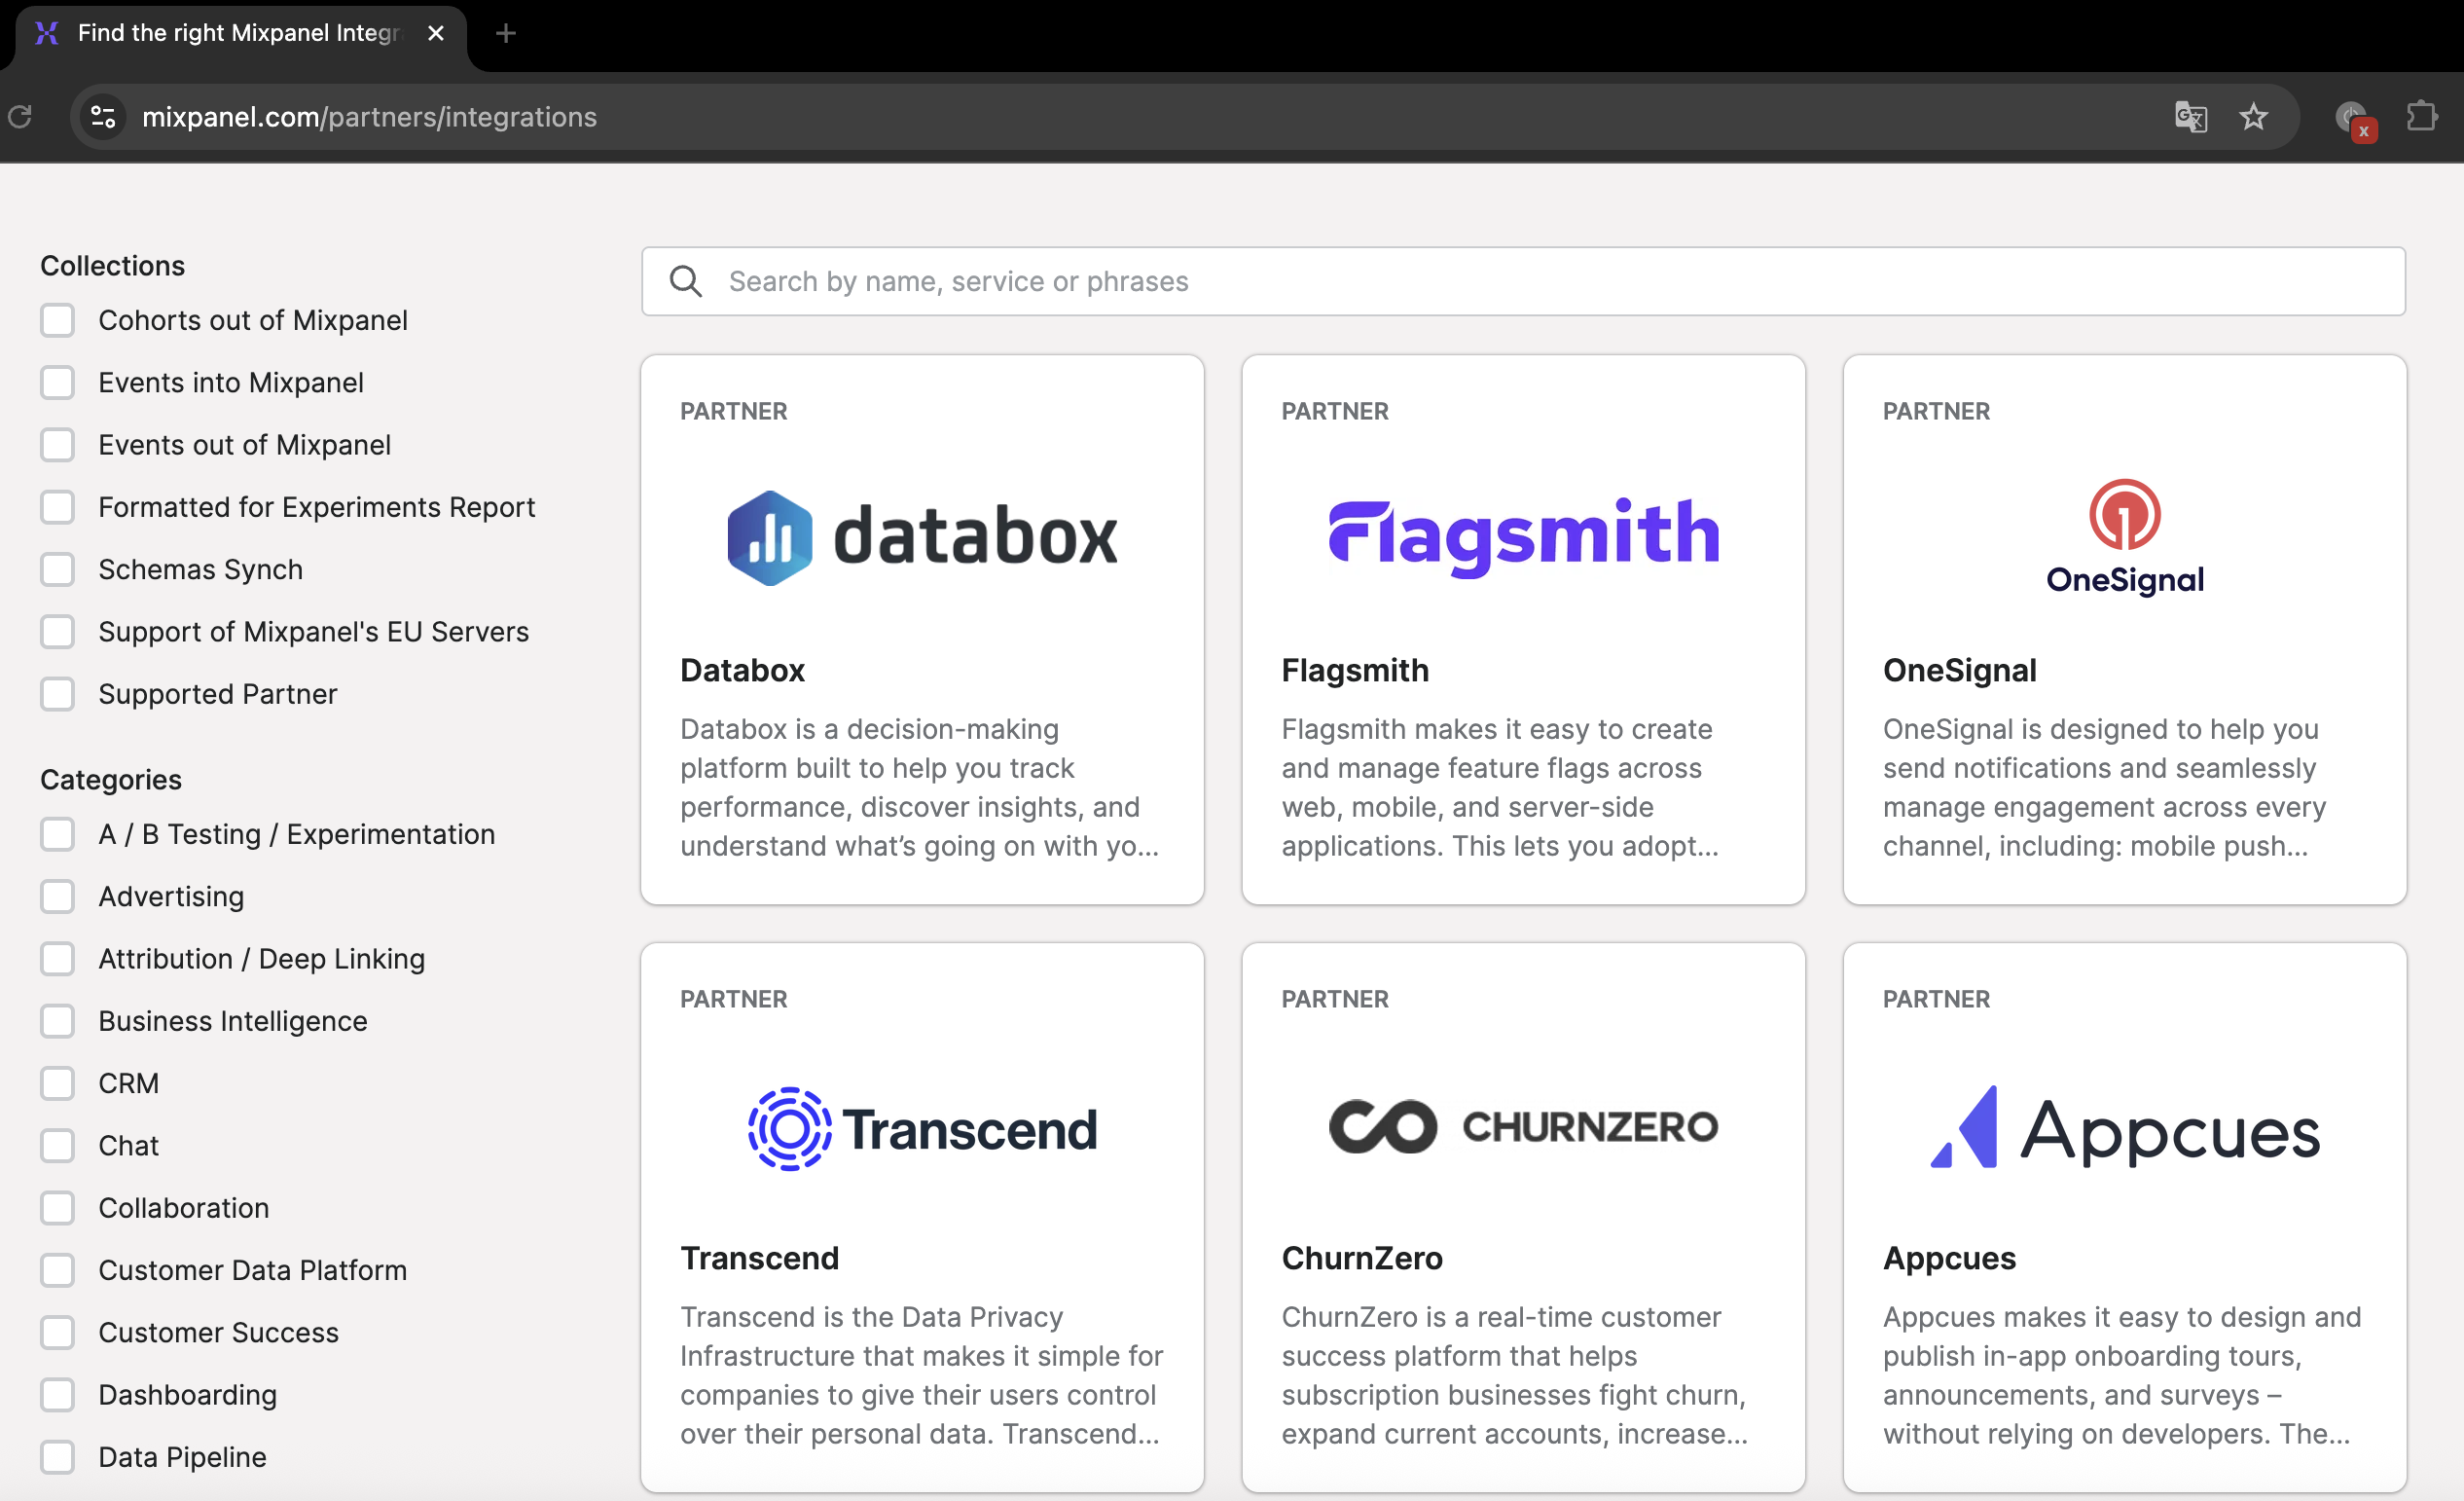This screenshot has width=2464, height=1501.
Task: Click Appcues description about onboarding tours
Action: click(2122, 1376)
